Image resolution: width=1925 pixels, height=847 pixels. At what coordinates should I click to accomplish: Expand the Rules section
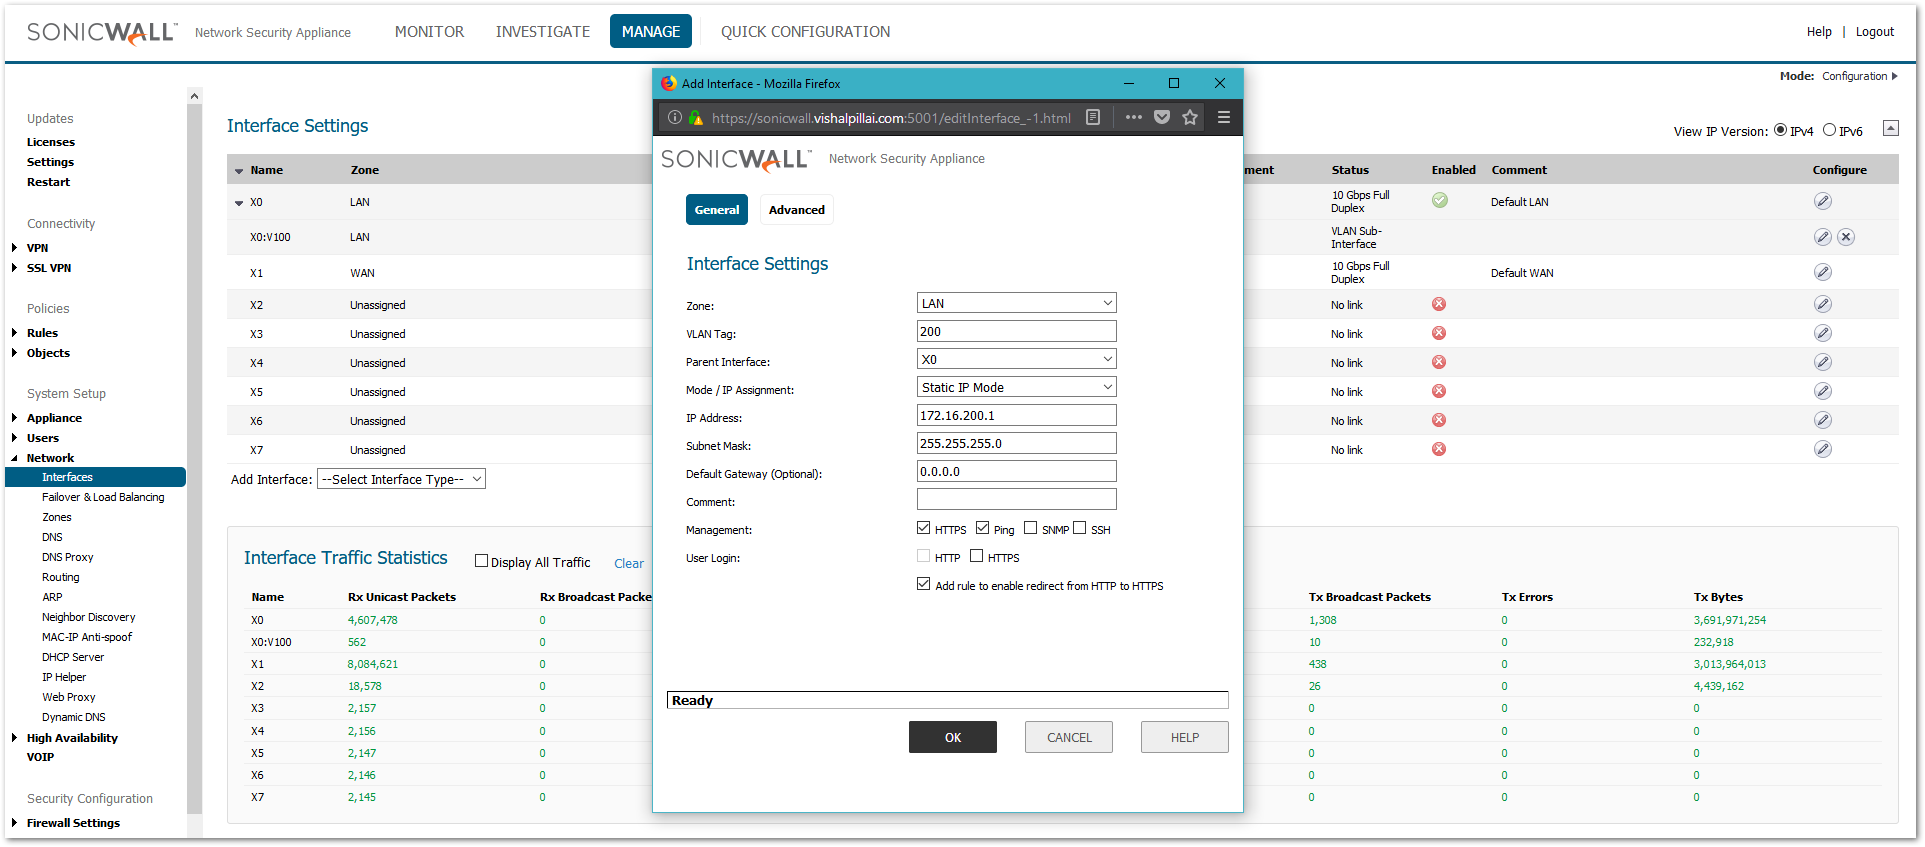pos(14,333)
